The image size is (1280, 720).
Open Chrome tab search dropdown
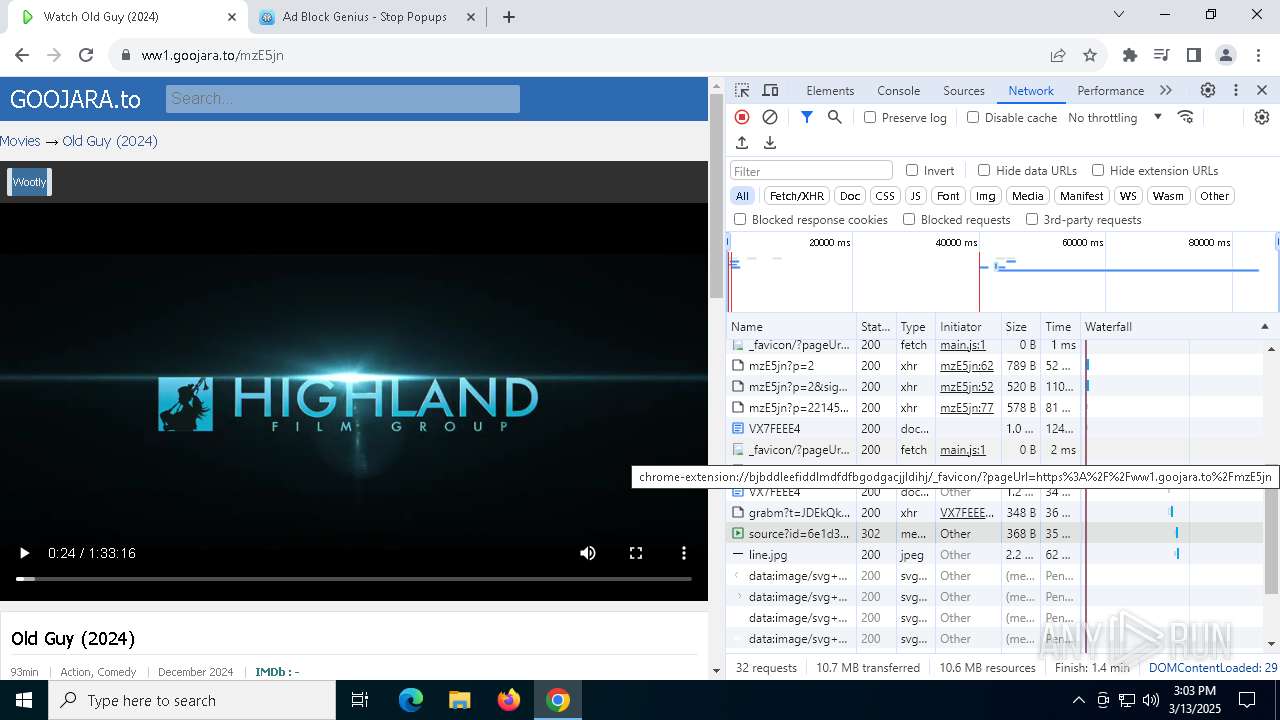(x=1120, y=15)
